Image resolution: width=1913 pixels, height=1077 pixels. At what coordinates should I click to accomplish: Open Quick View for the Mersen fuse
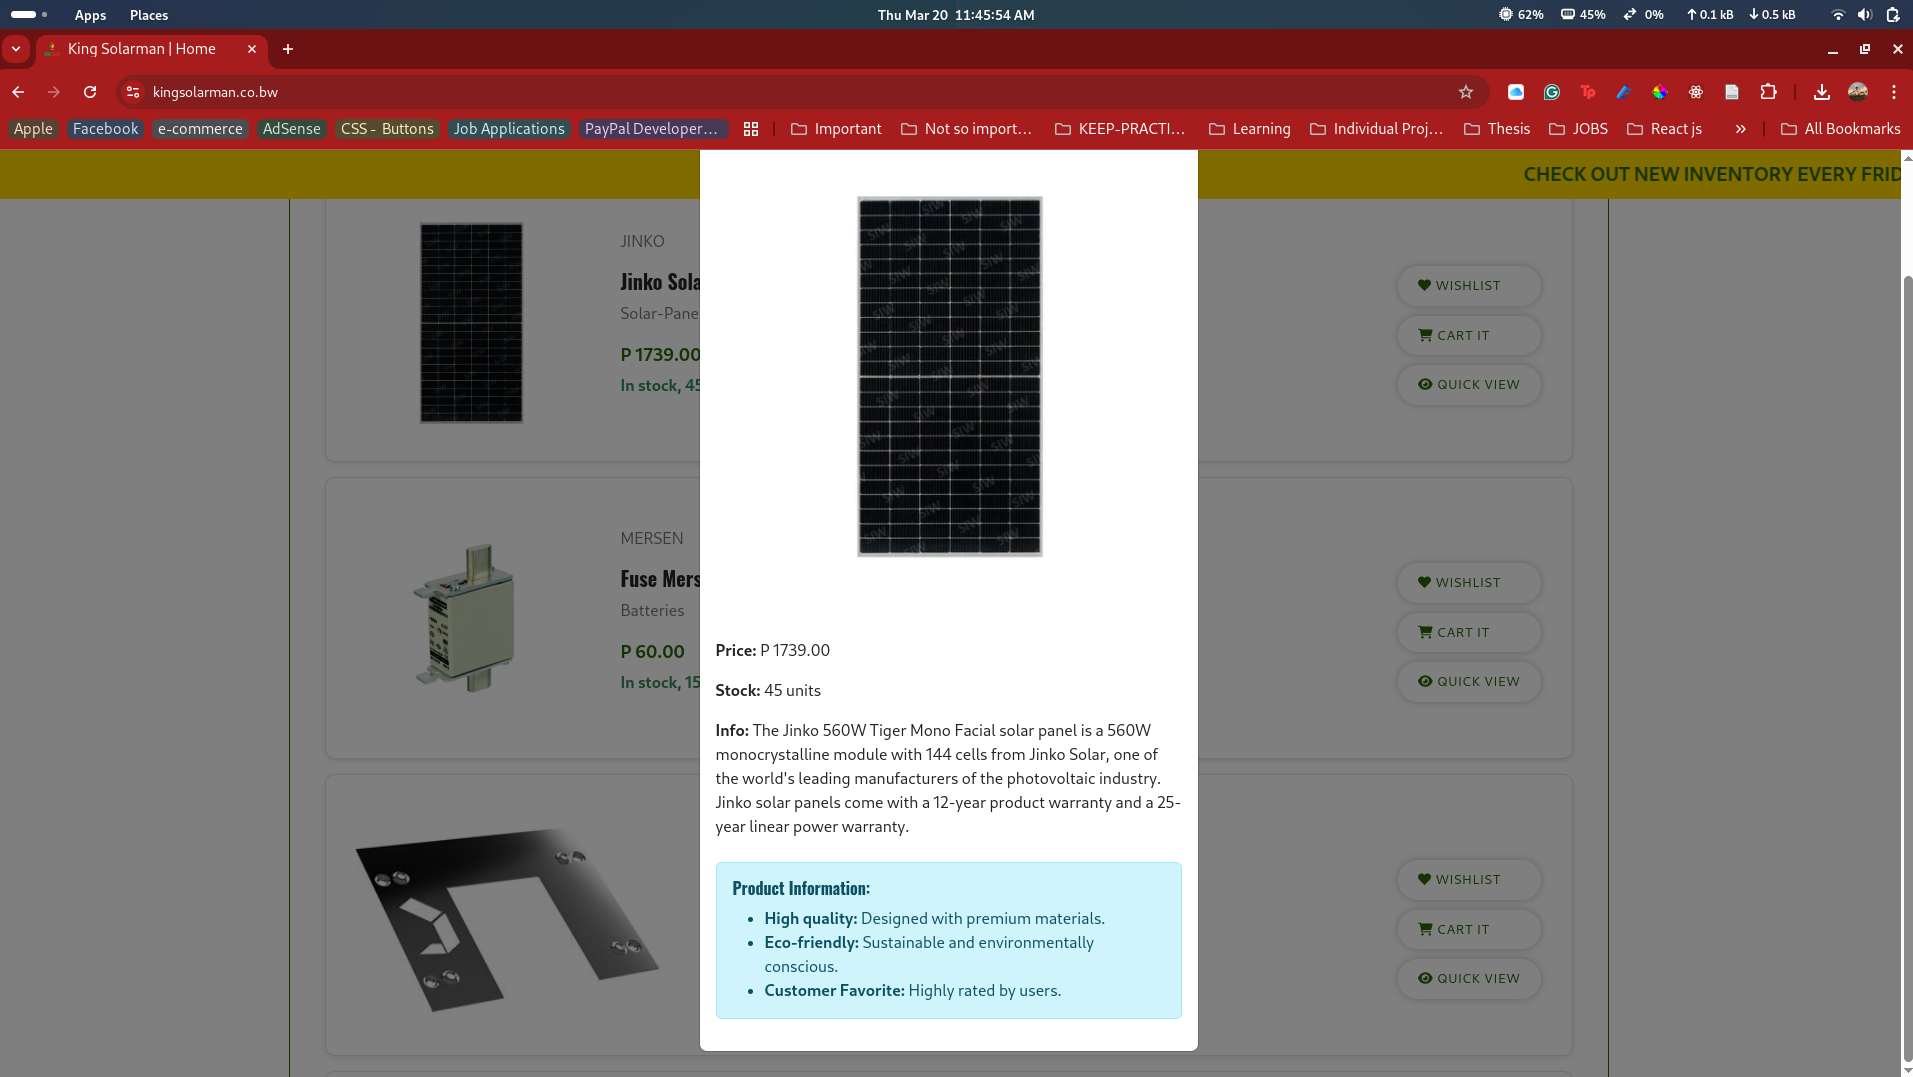[x=1468, y=682]
